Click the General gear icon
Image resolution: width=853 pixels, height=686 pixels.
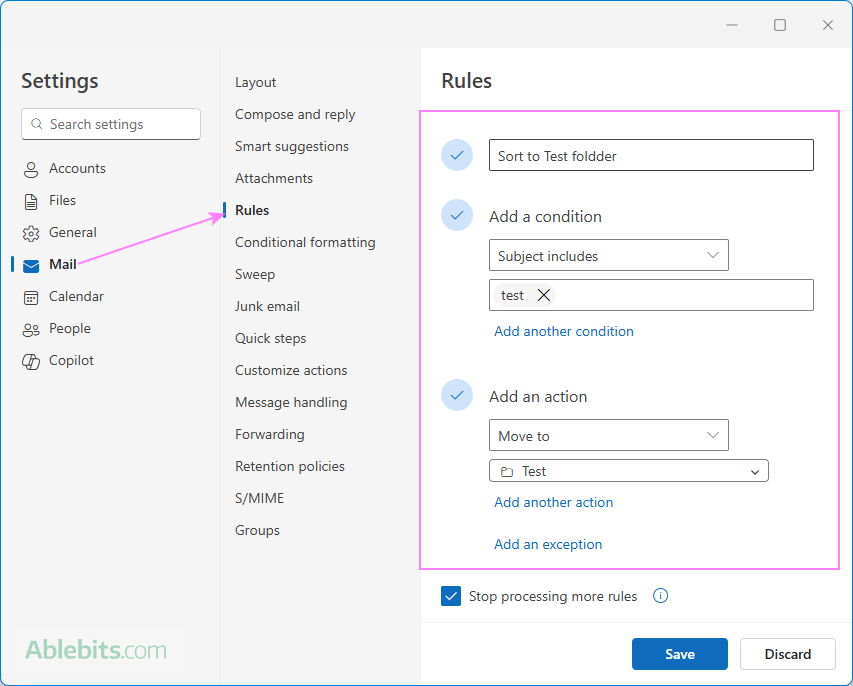tap(31, 233)
